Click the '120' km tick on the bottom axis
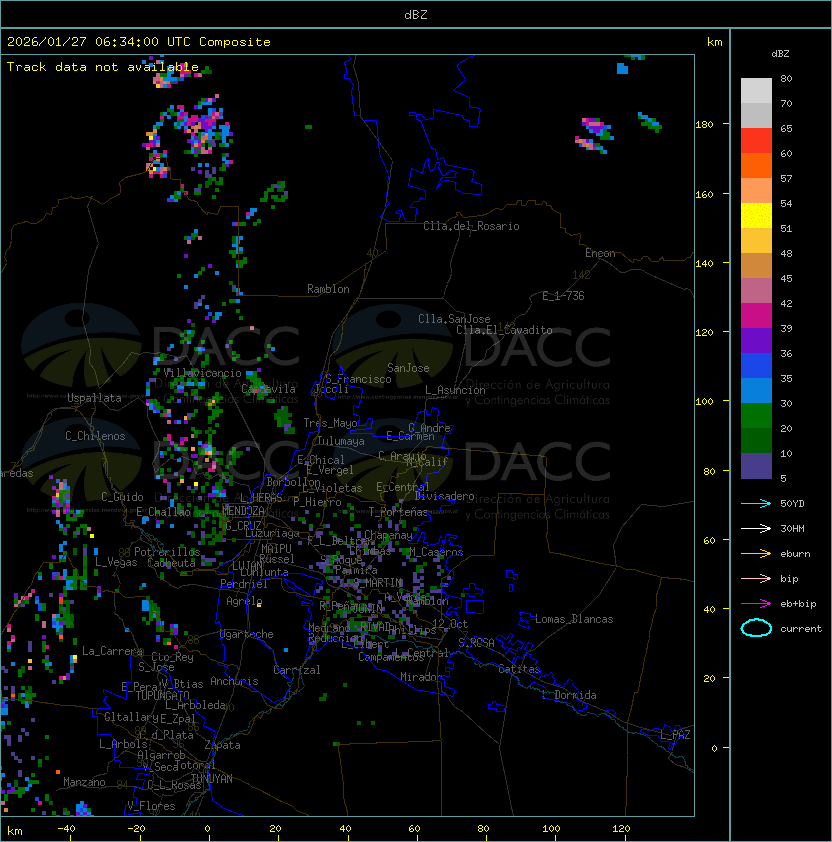 pos(621,829)
